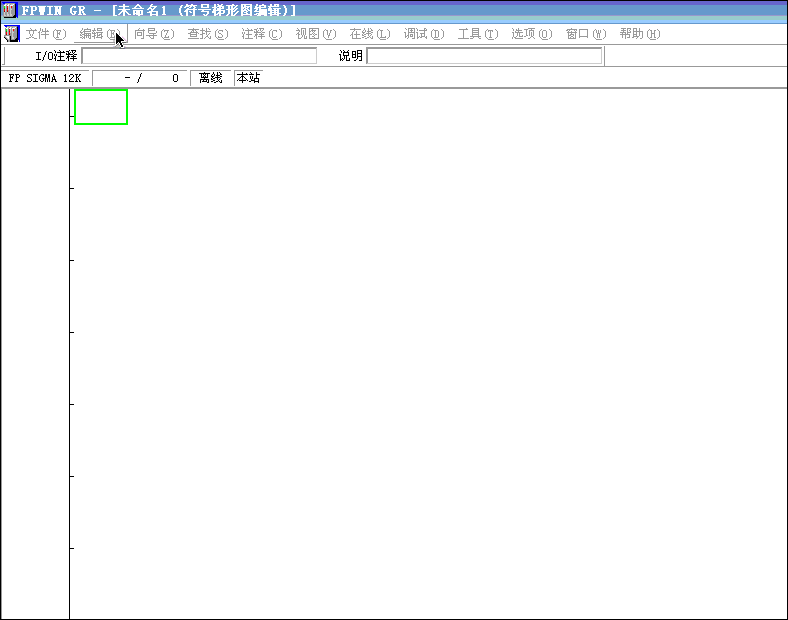Expand the 调试(D) debug menu
788x620 pixels.
(x=423, y=34)
